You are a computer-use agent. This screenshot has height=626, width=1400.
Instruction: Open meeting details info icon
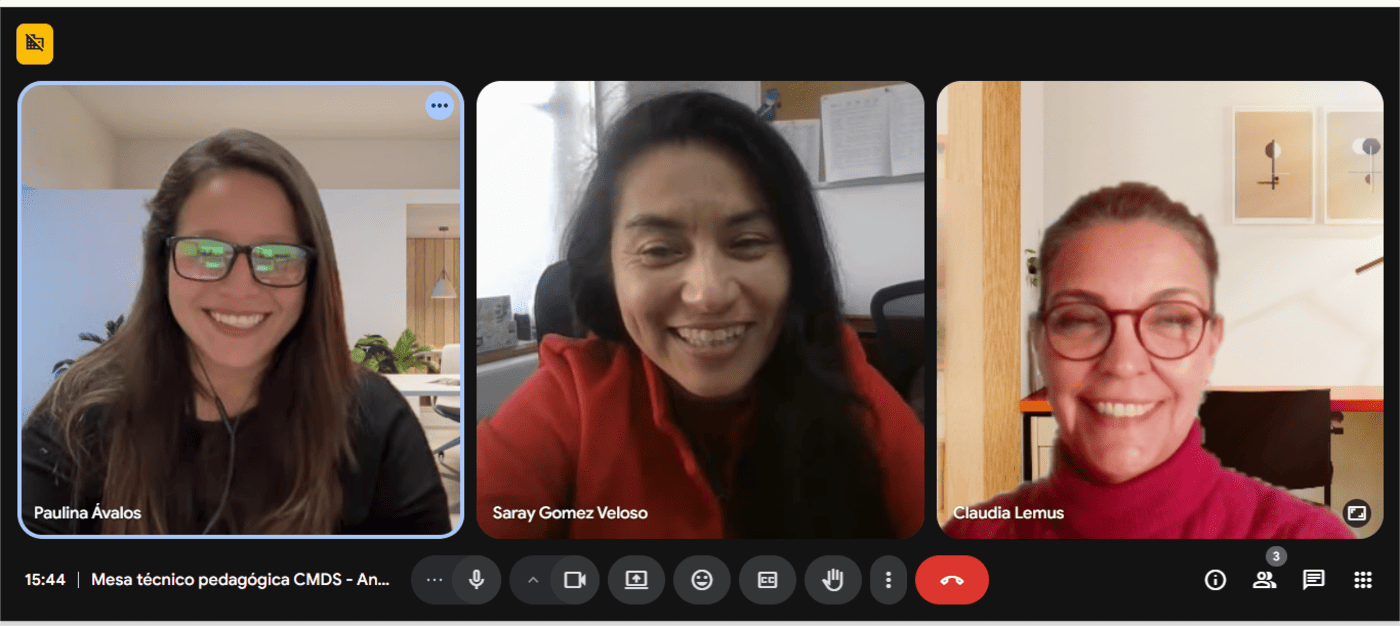(x=1215, y=580)
